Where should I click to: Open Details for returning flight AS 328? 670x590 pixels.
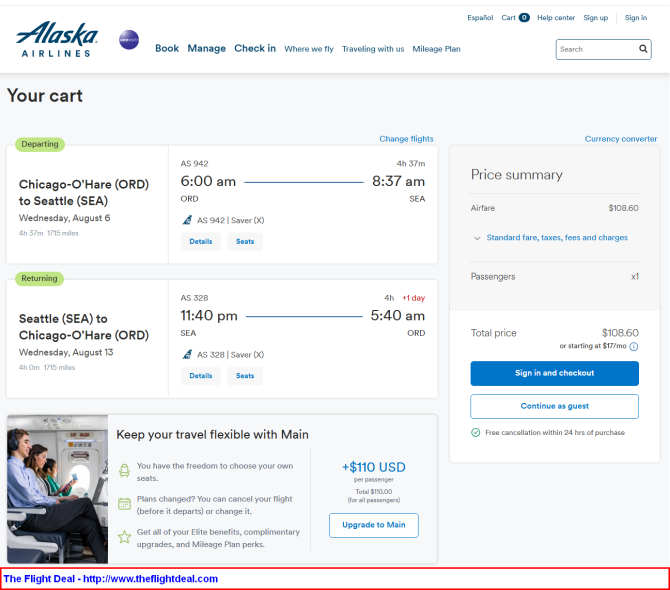pos(200,376)
